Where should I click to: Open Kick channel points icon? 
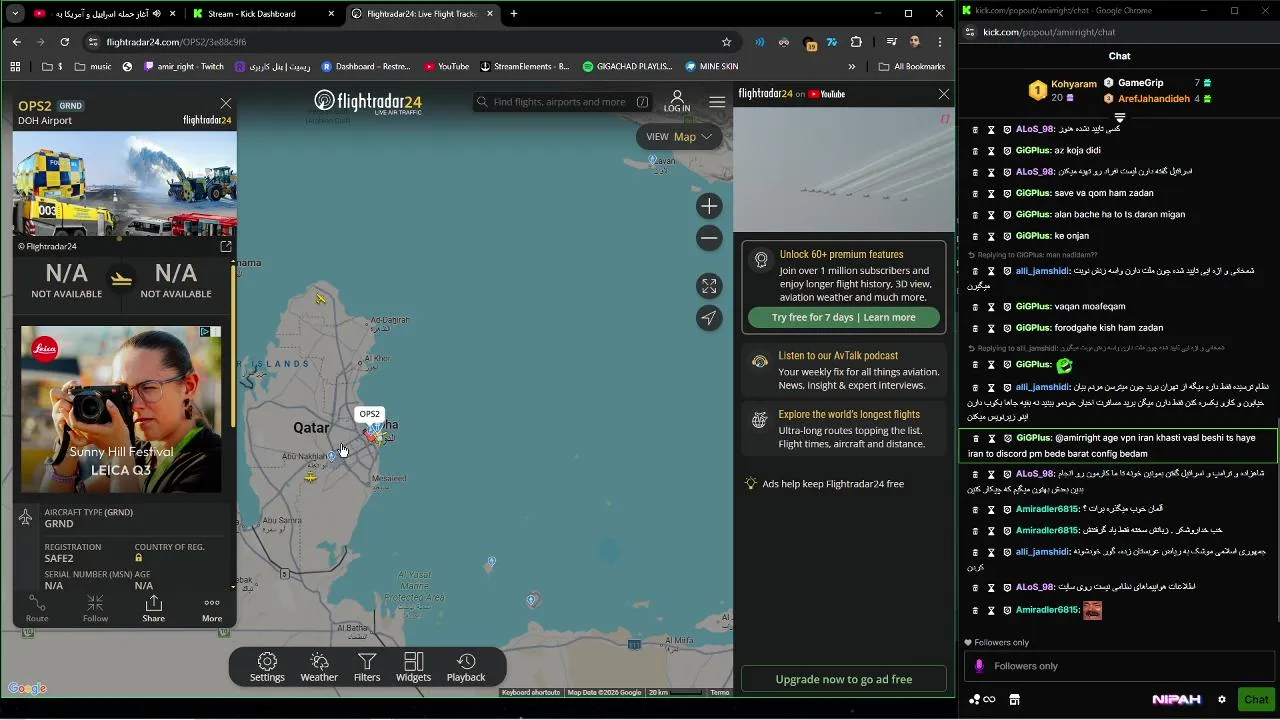pos(982,699)
